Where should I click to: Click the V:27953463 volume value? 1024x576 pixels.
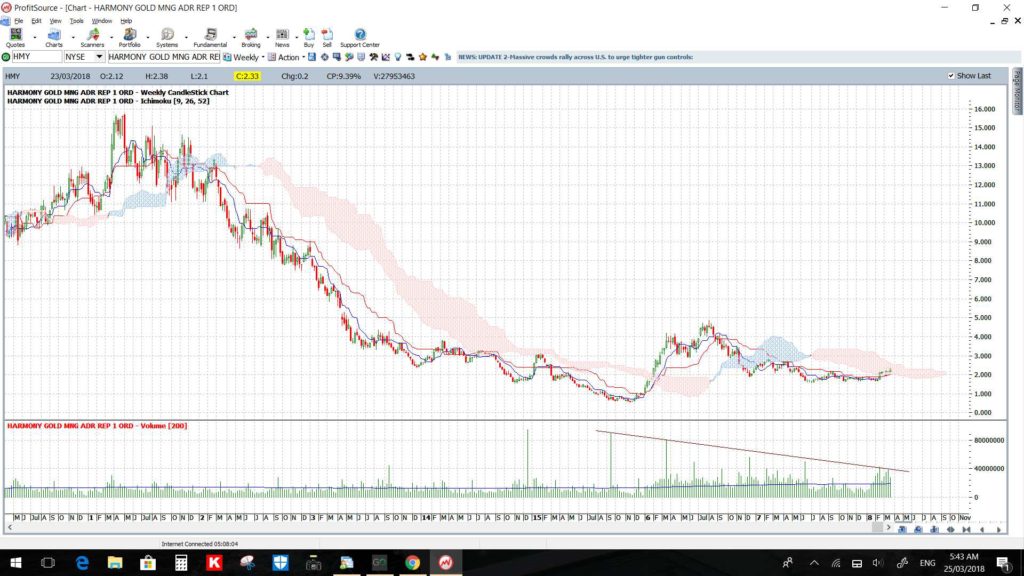tap(394, 76)
